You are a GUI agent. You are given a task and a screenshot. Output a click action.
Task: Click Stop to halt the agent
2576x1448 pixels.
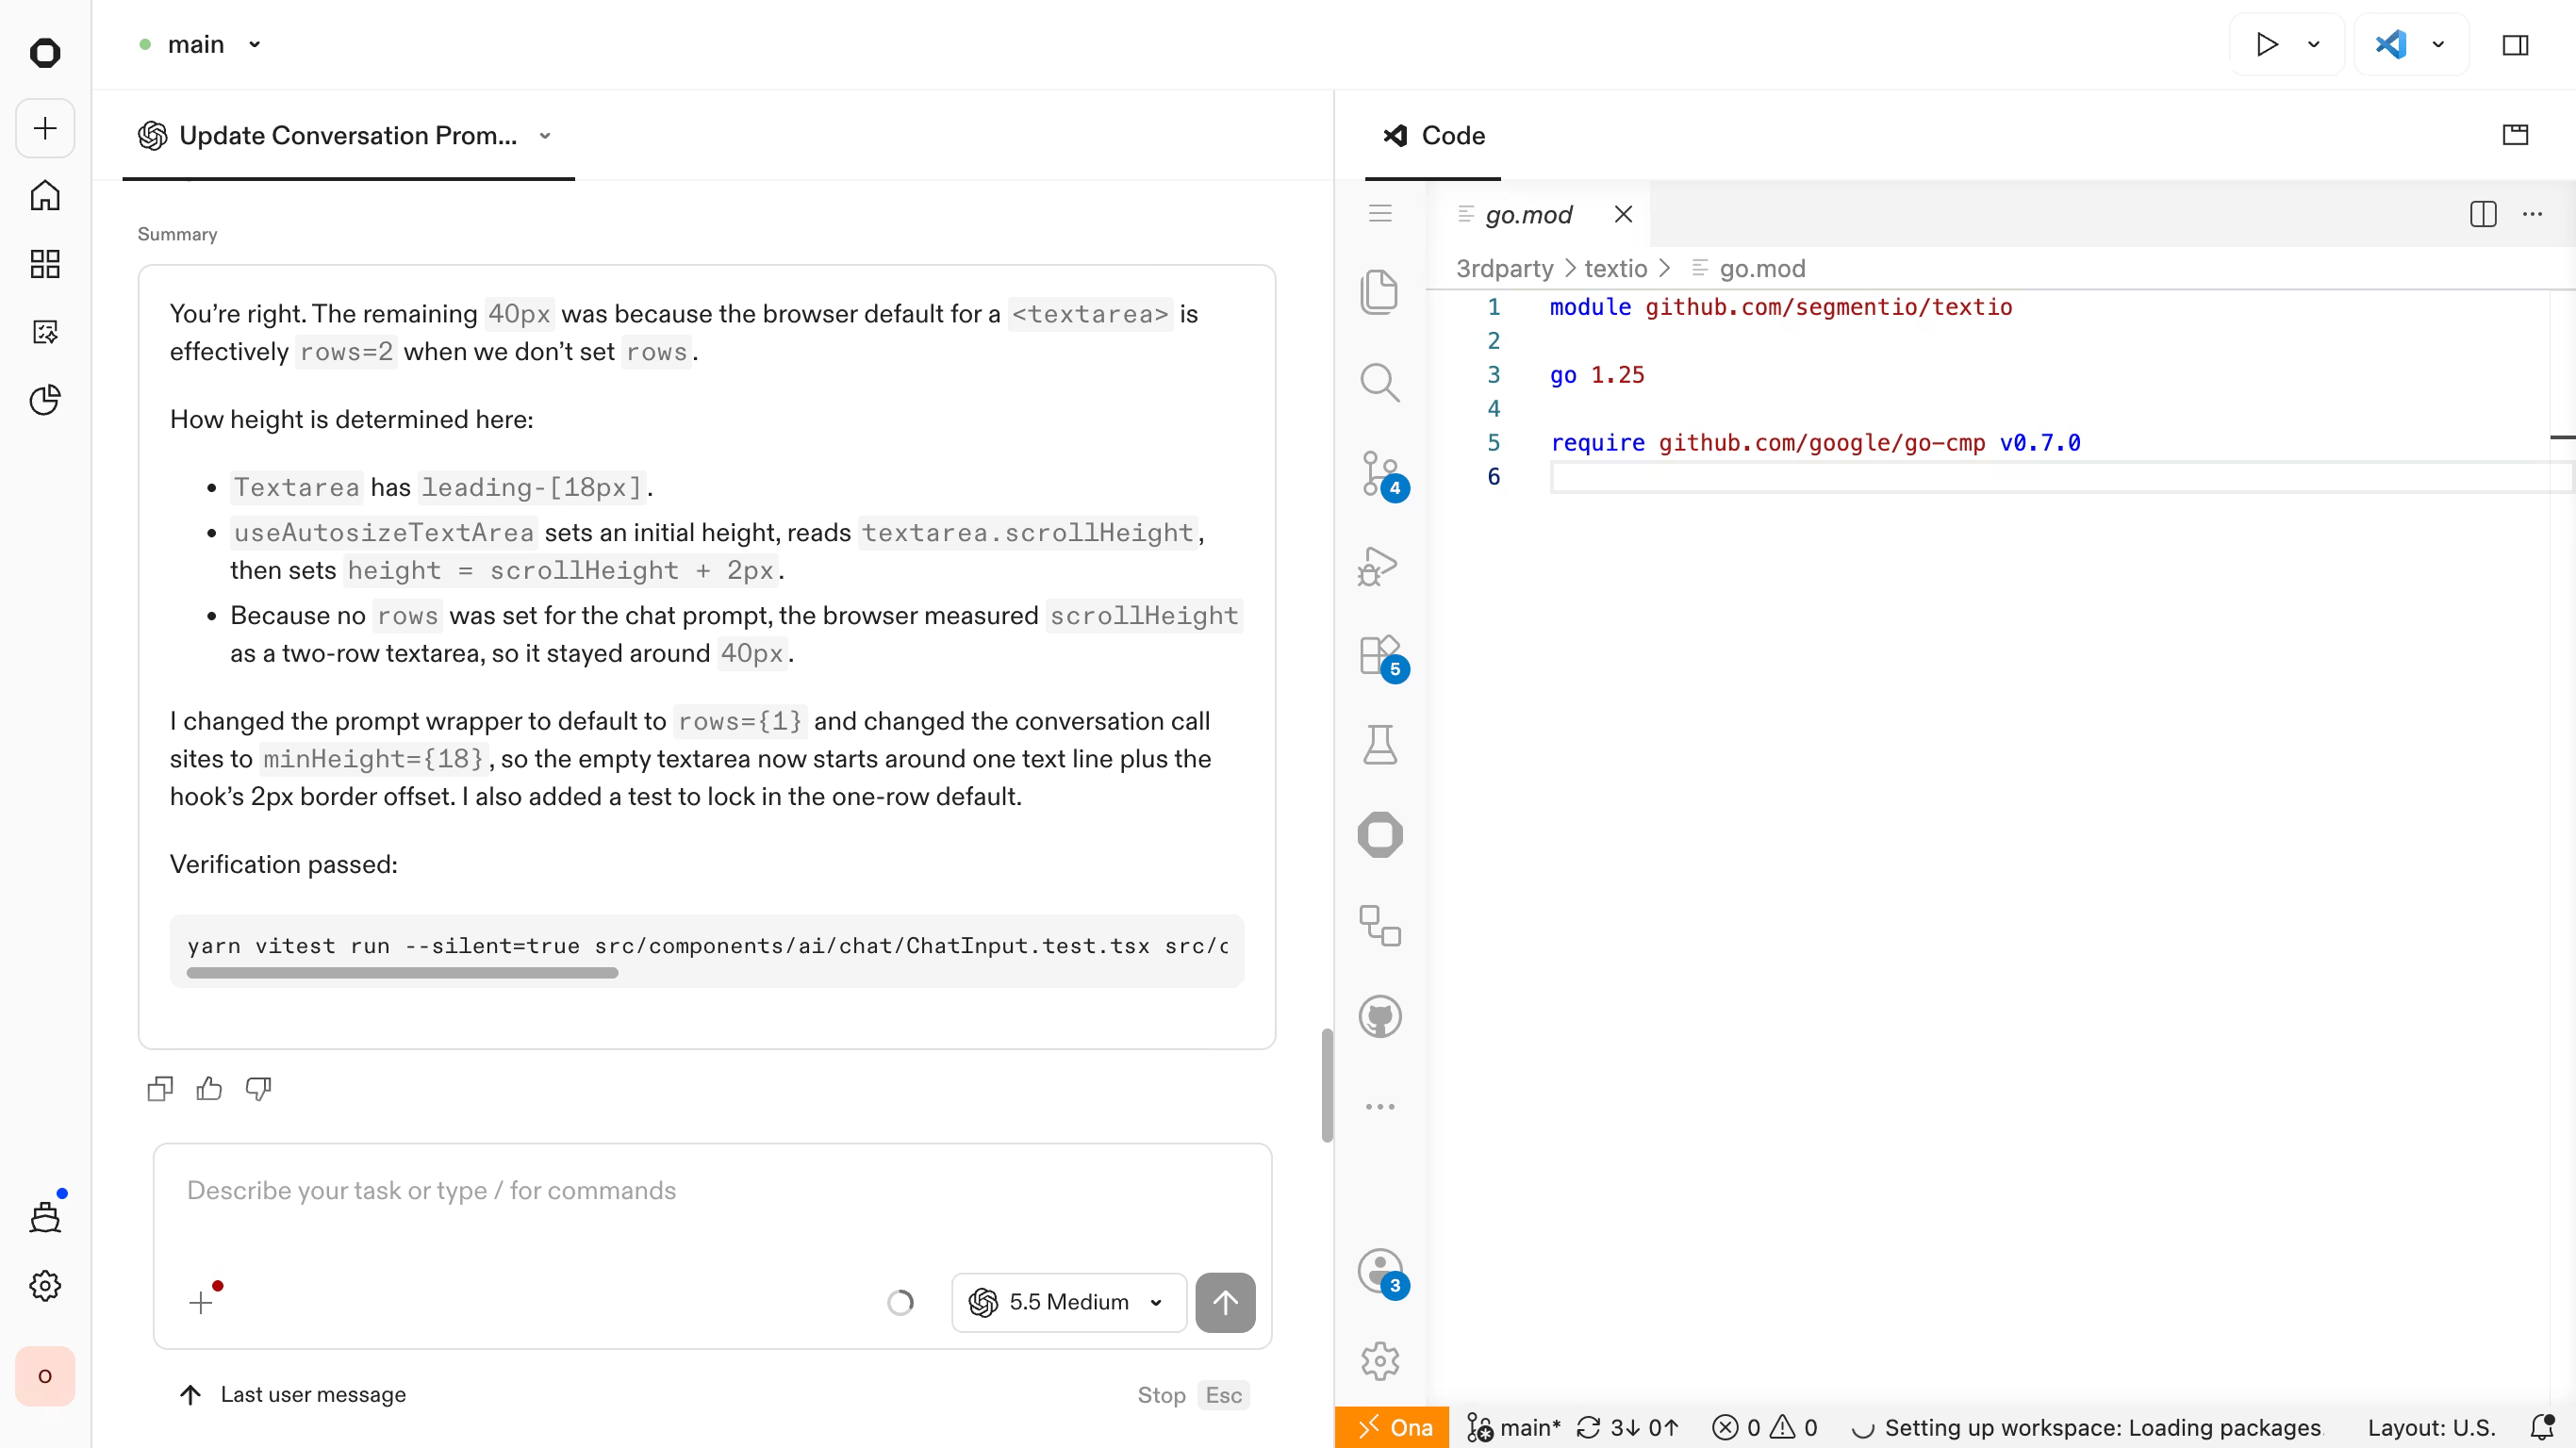click(x=1161, y=1395)
